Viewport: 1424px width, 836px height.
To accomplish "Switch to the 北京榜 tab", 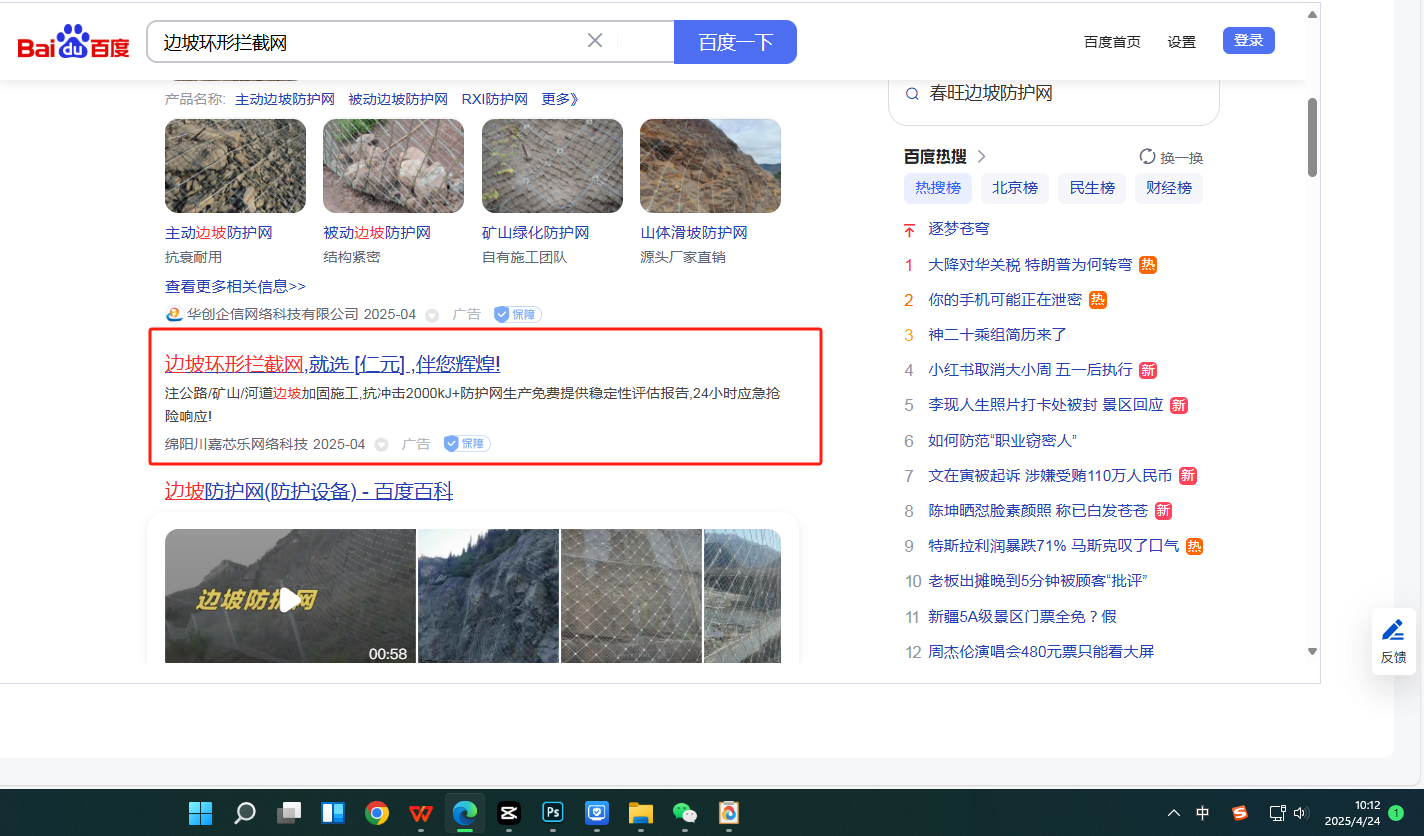I will 1015,188.
